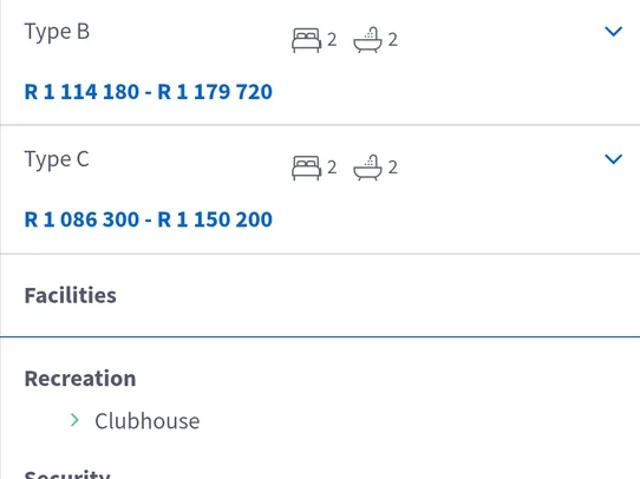Open the Type B price range link
640x479 pixels.
148,92
